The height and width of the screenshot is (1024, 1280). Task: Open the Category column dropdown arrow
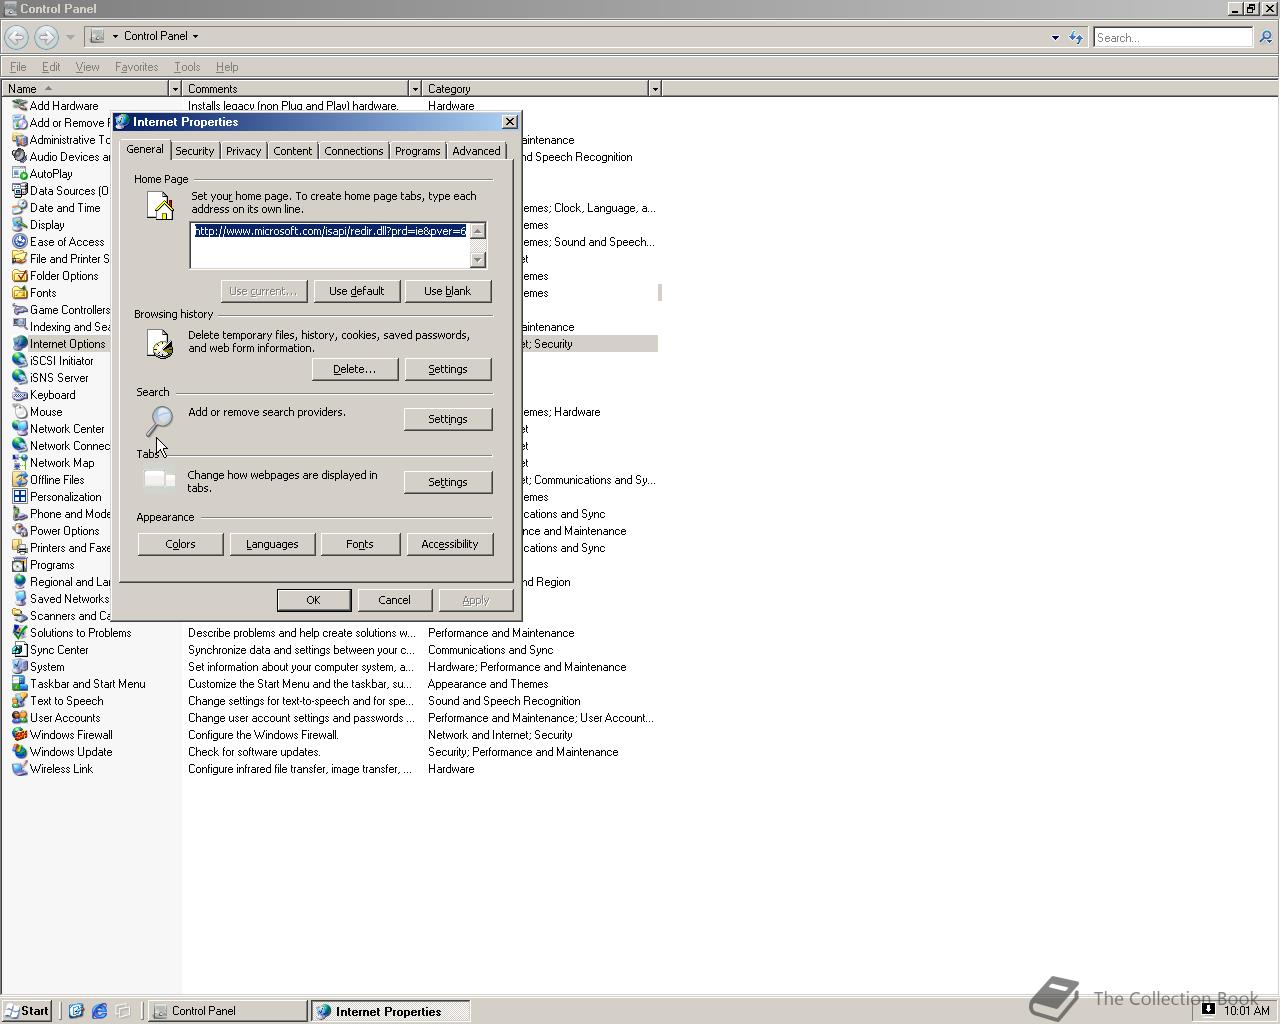655,89
